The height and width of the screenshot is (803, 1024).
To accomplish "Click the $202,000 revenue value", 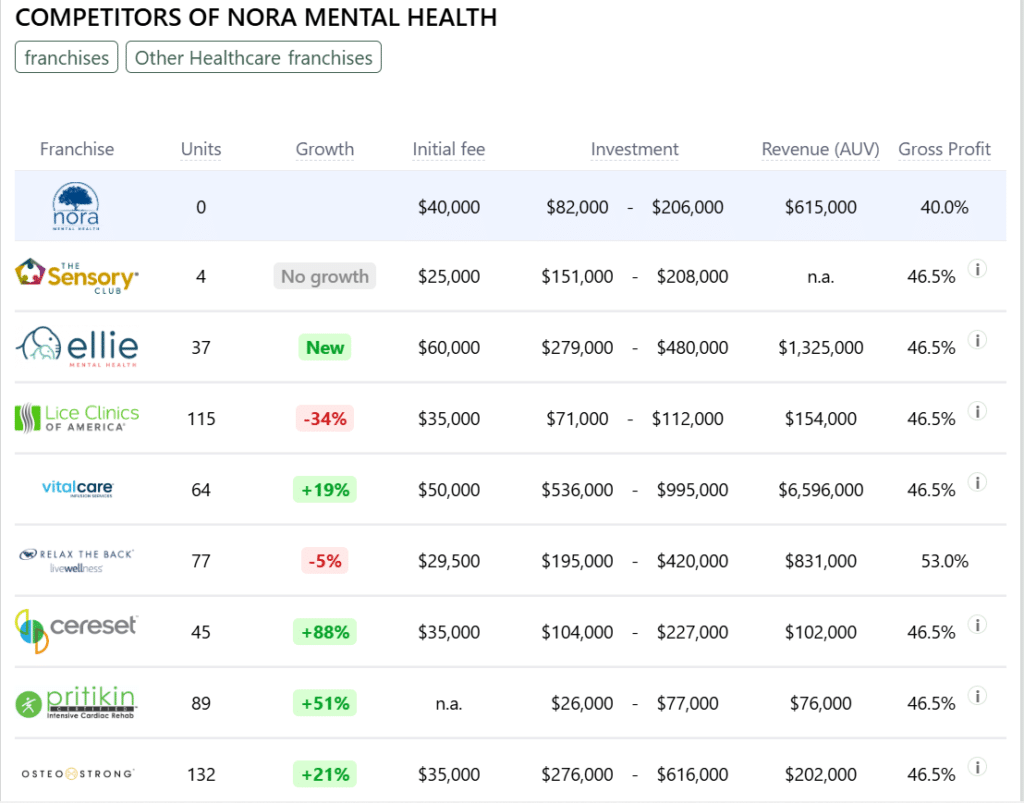I will click(820, 774).
